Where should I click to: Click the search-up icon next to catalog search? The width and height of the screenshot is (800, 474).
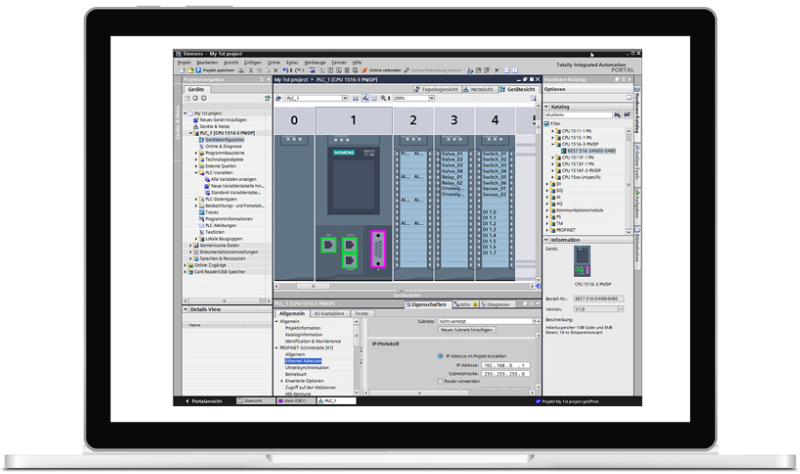click(x=627, y=115)
